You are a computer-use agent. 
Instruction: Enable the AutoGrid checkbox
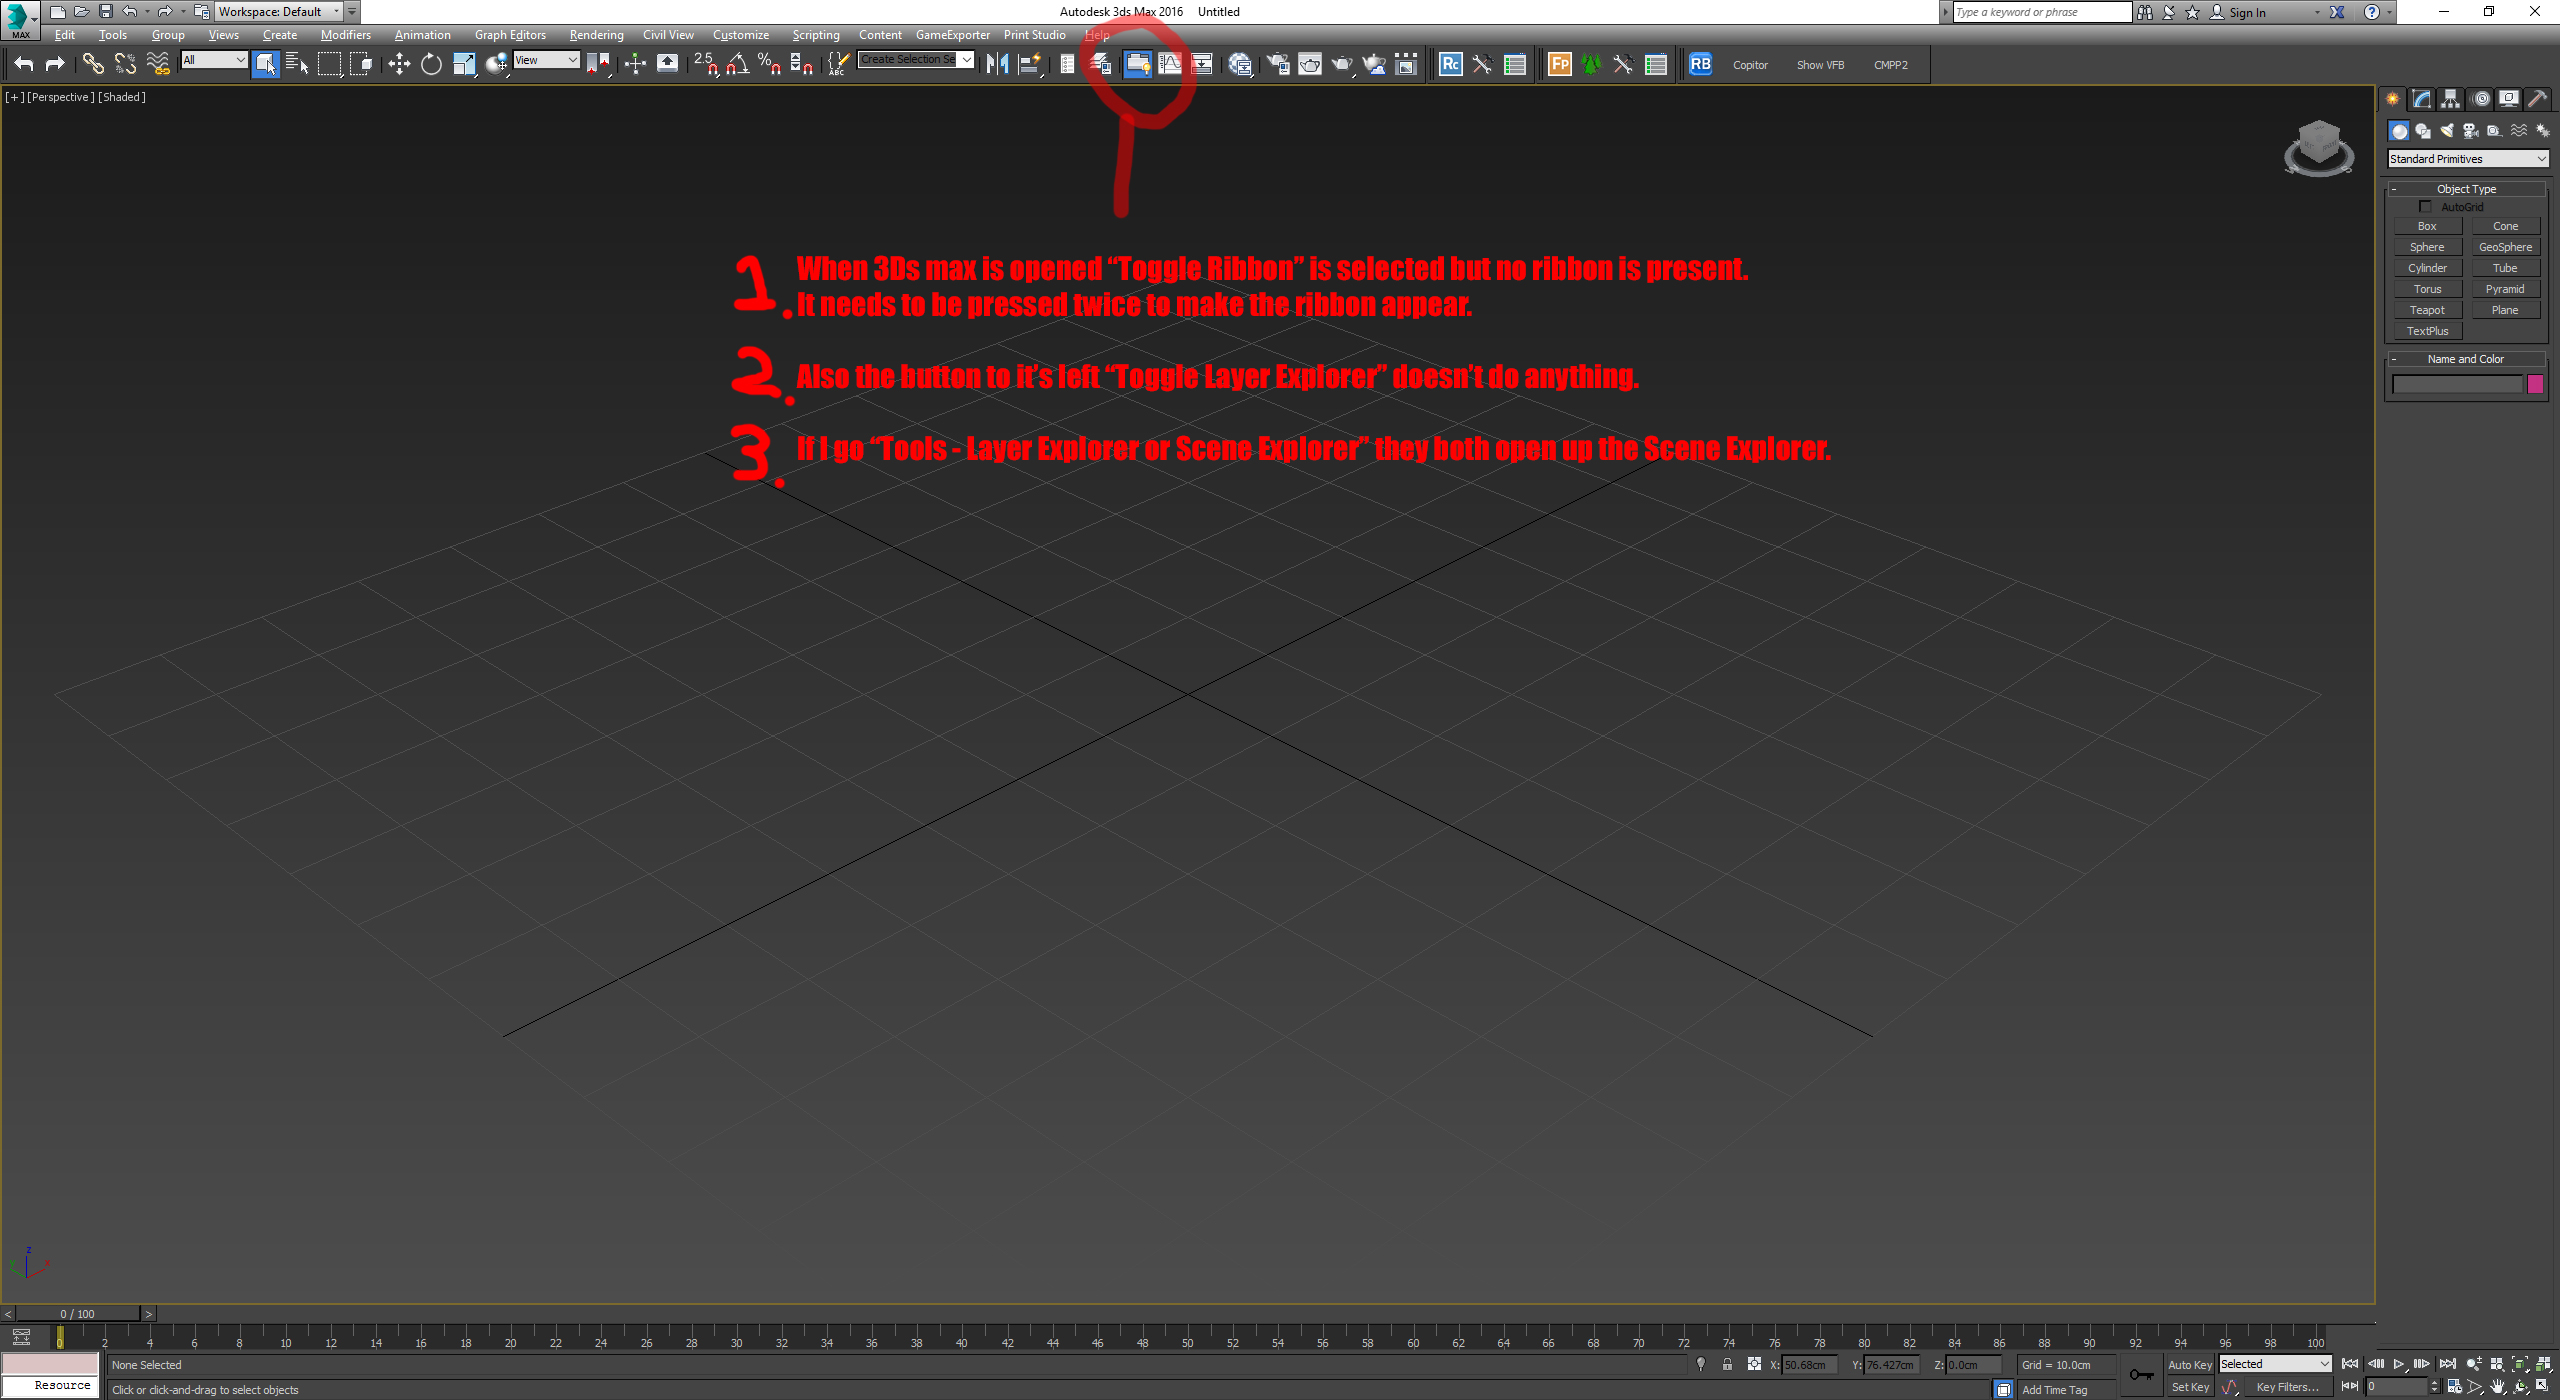pos(2424,207)
